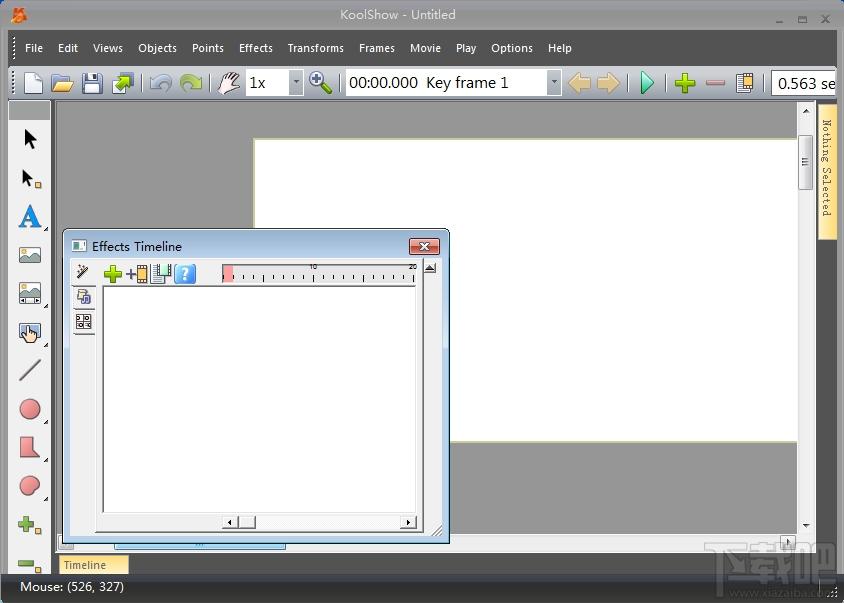Click the magnifier zoom-in icon
The height and width of the screenshot is (603, 844).
320,83
